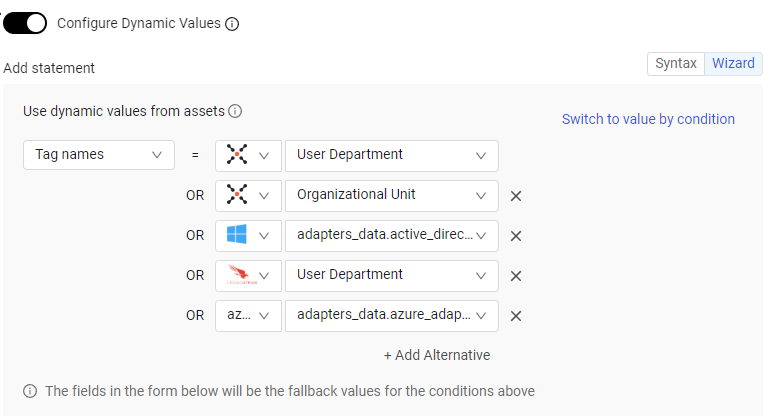Remove the azure adapter alternative row
Screen dimensions: 778x416
[516, 316]
